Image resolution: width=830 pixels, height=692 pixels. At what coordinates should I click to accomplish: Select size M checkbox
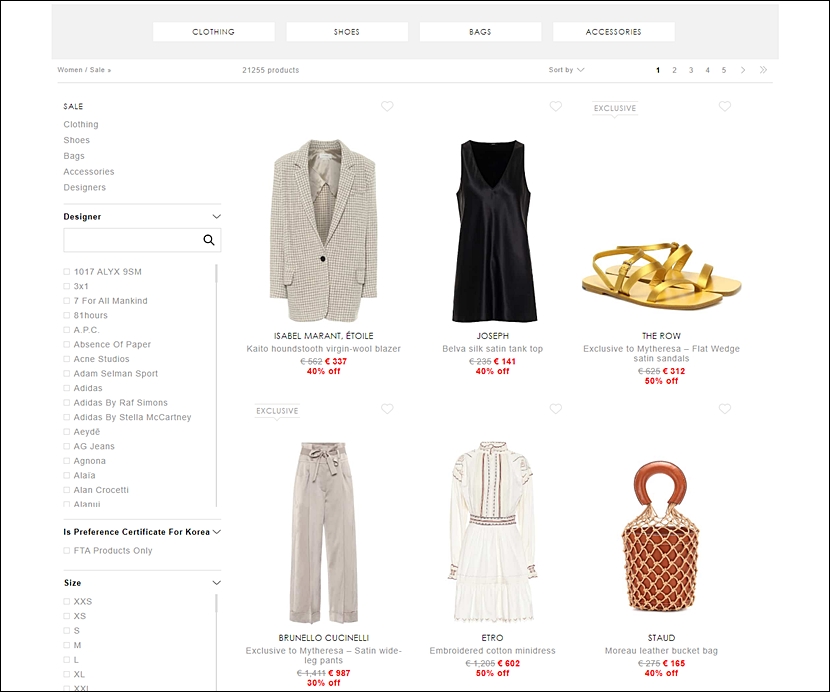tap(67, 645)
